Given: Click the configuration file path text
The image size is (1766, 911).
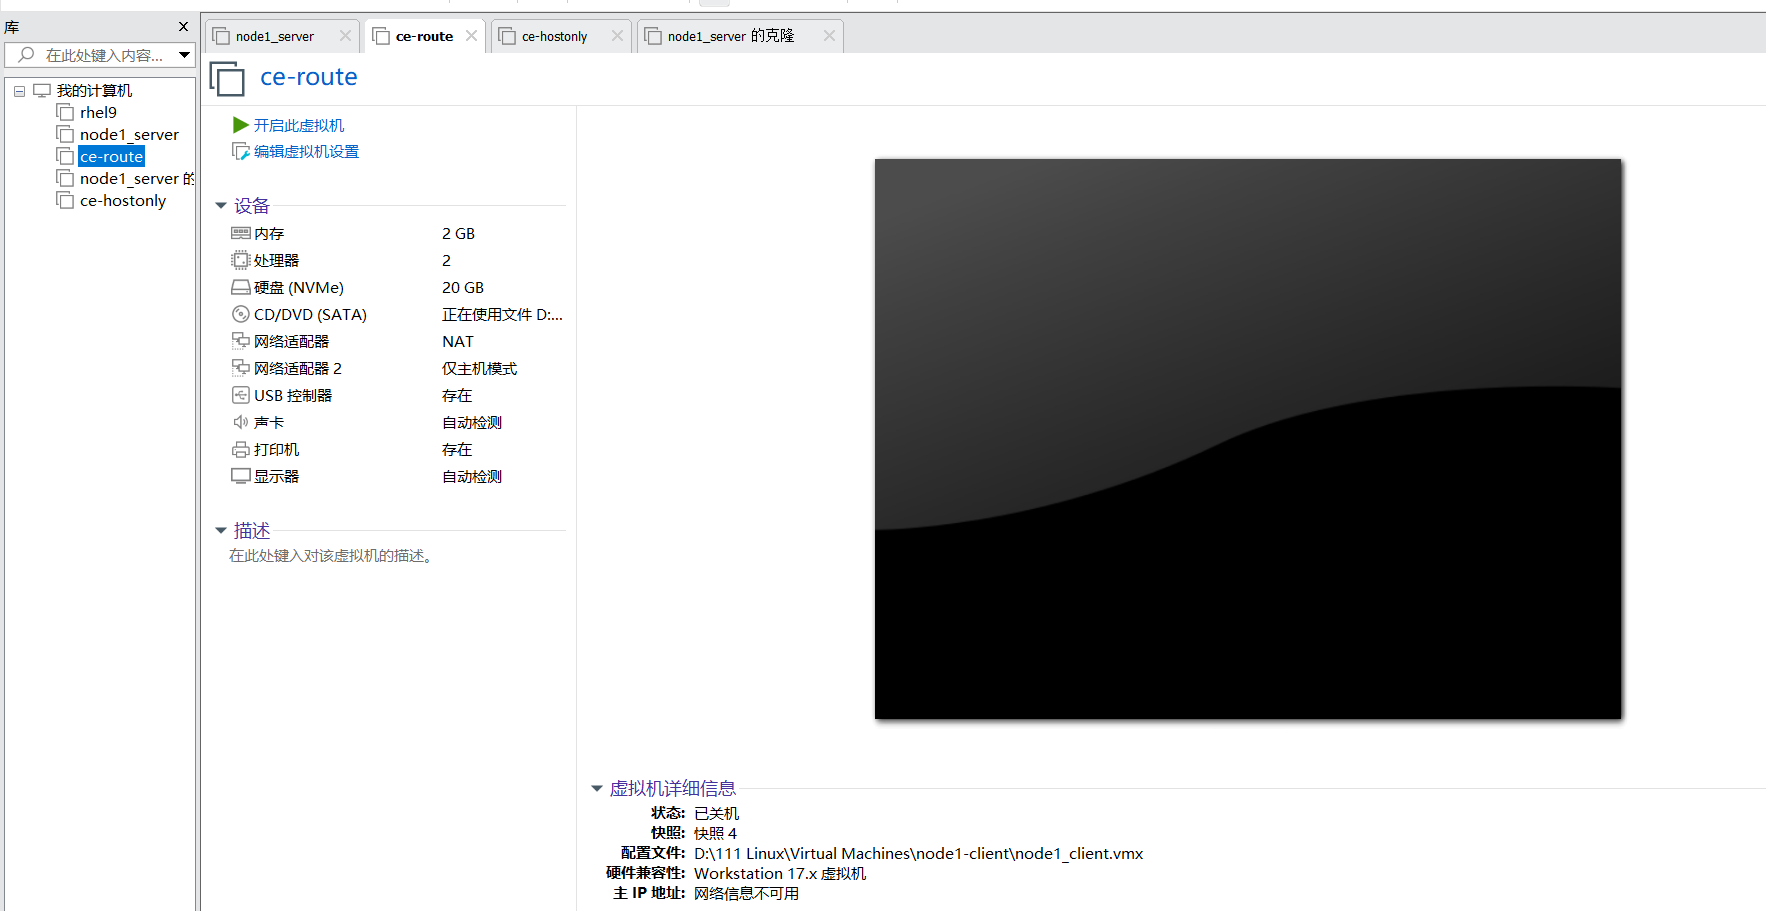Looking at the screenshot, I should tap(918, 853).
